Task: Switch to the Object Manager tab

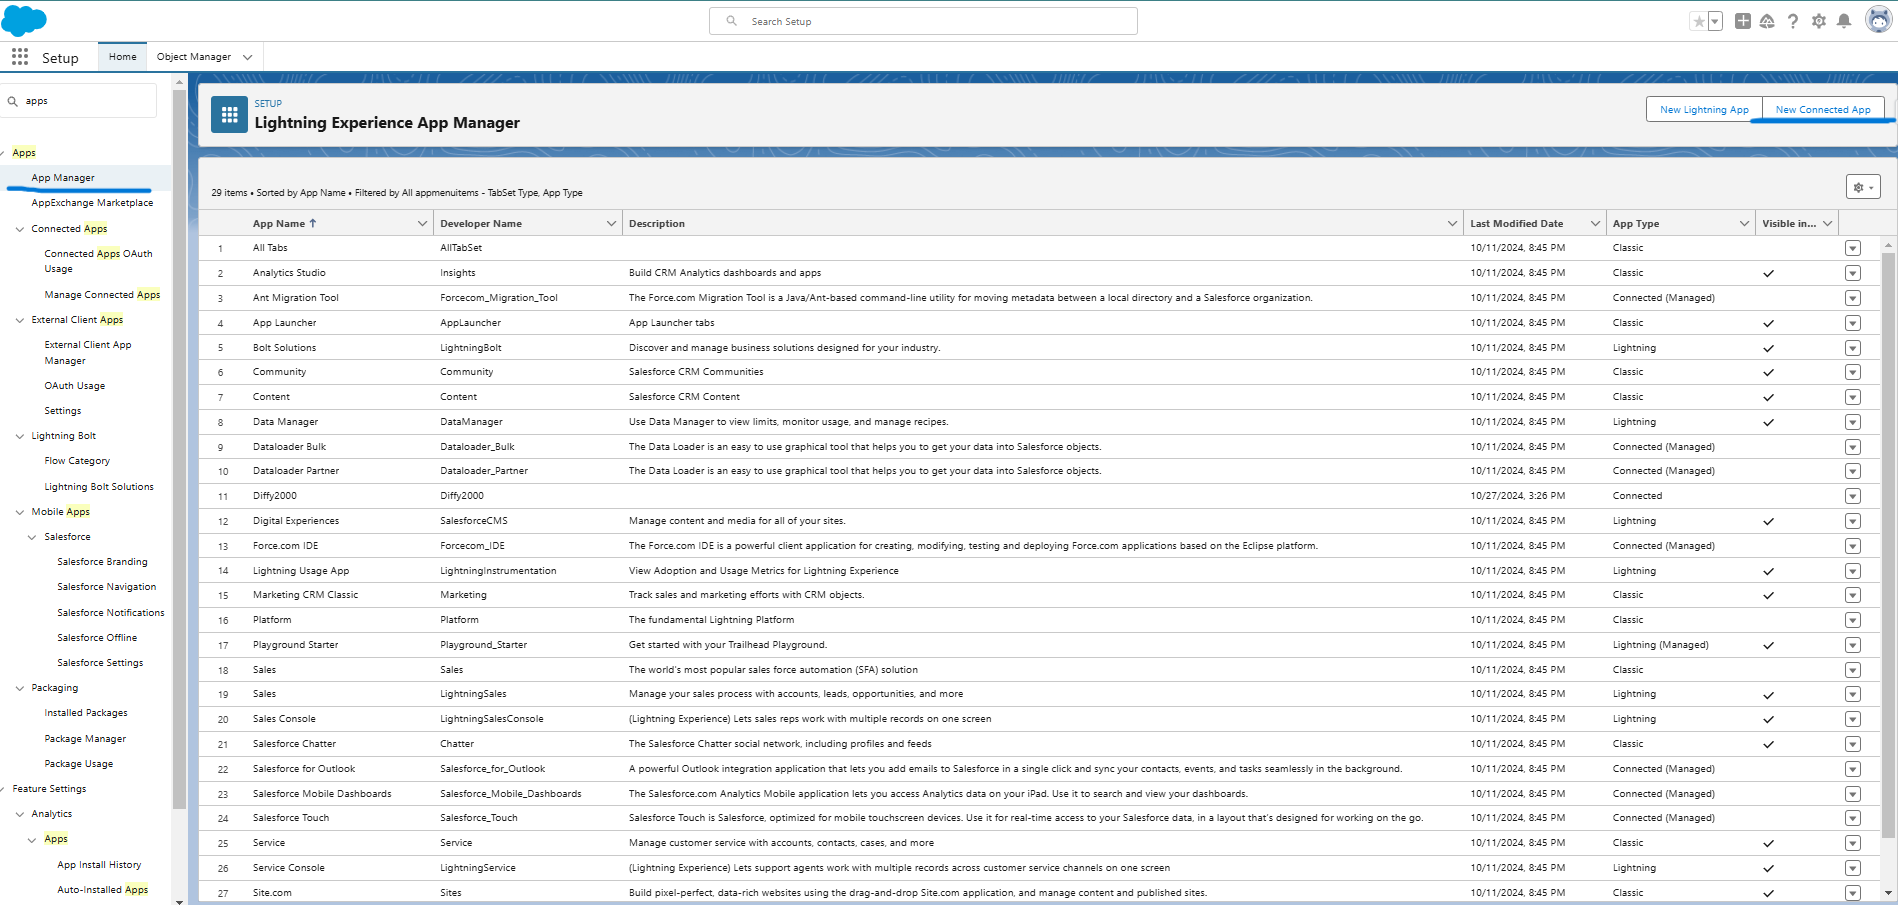Action: coord(194,57)
